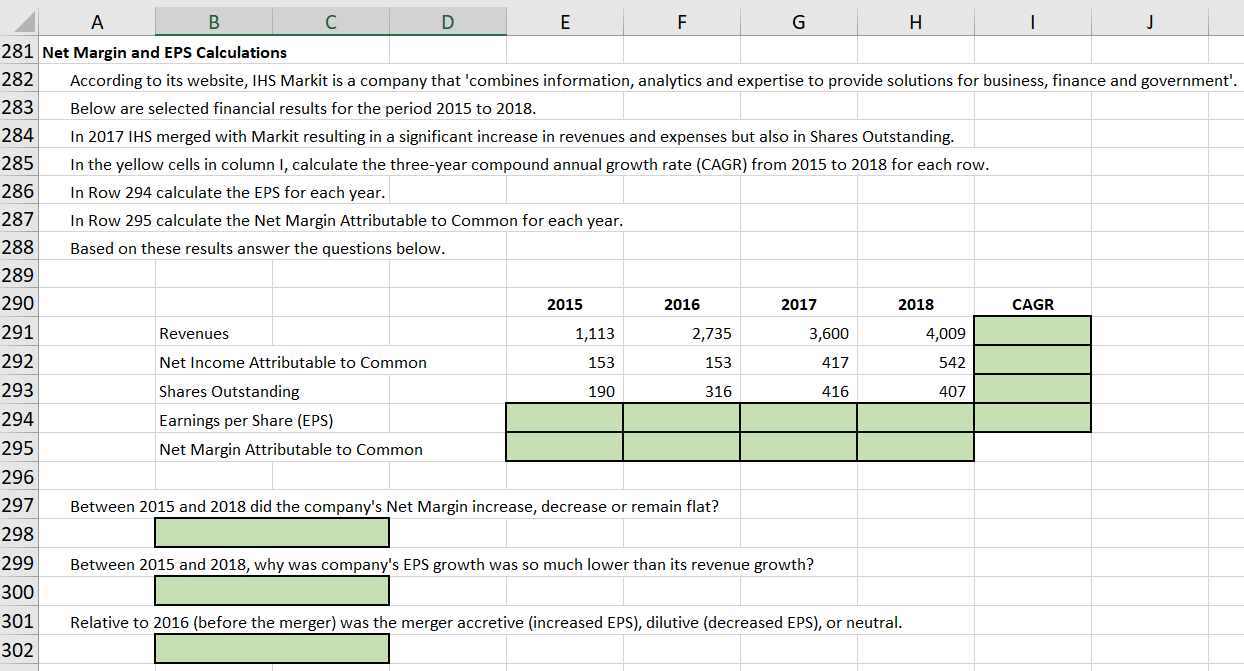Select the answer cell below the Net Margin question
Image resolution: width=1244 pixels, height=671 pixels.
[x=271, y=532]
